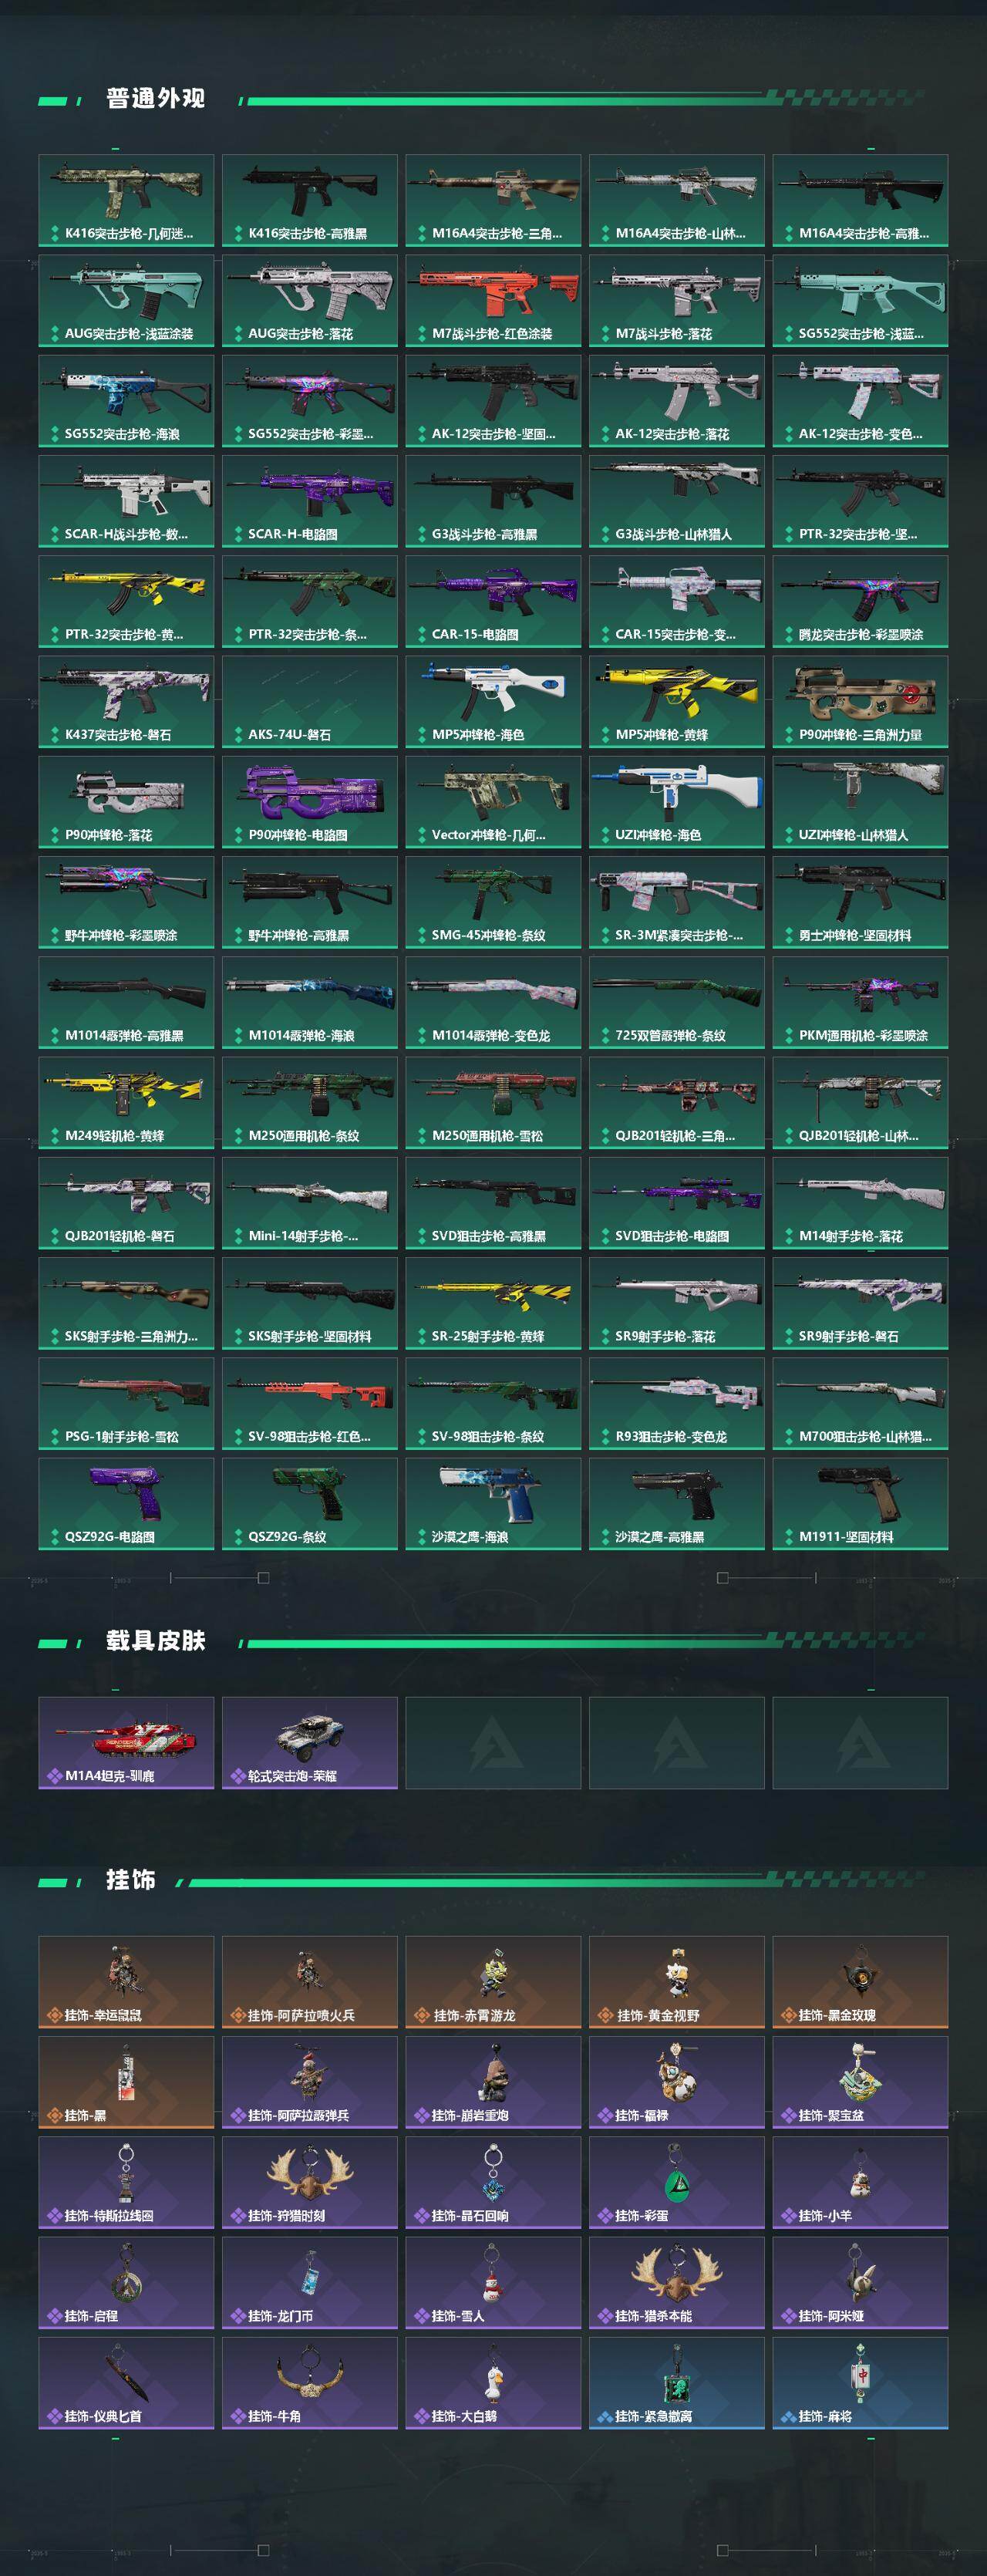Click the M7战斗步枪-红色涂装 rifle icon
Screen dimensions: 987x2576
493,300
